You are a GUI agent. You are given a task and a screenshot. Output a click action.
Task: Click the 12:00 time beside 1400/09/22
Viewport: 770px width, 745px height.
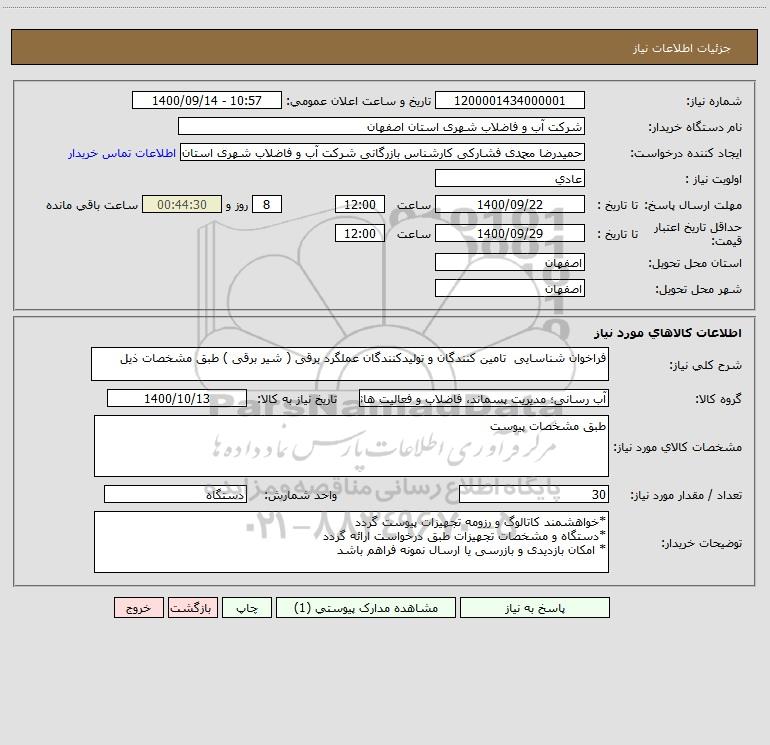pyautogui.click(x=359, y=204)
